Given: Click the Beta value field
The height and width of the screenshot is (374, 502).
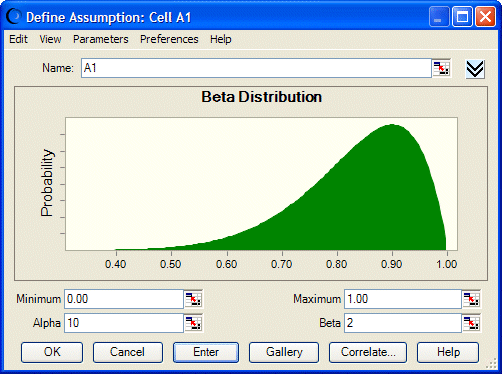Looking at the screenshot, I should [x=403, y=323].
